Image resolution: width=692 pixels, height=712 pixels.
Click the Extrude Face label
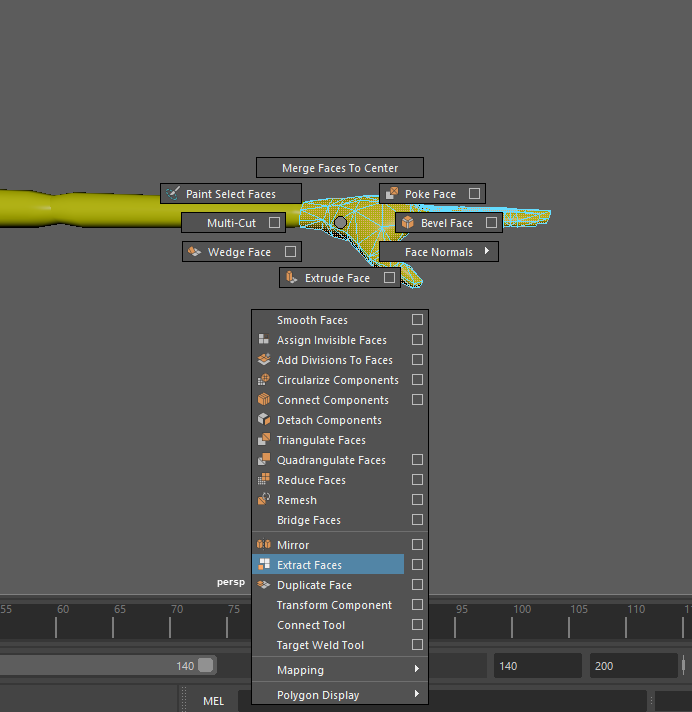pyautogui.click(x=337, y=278)
